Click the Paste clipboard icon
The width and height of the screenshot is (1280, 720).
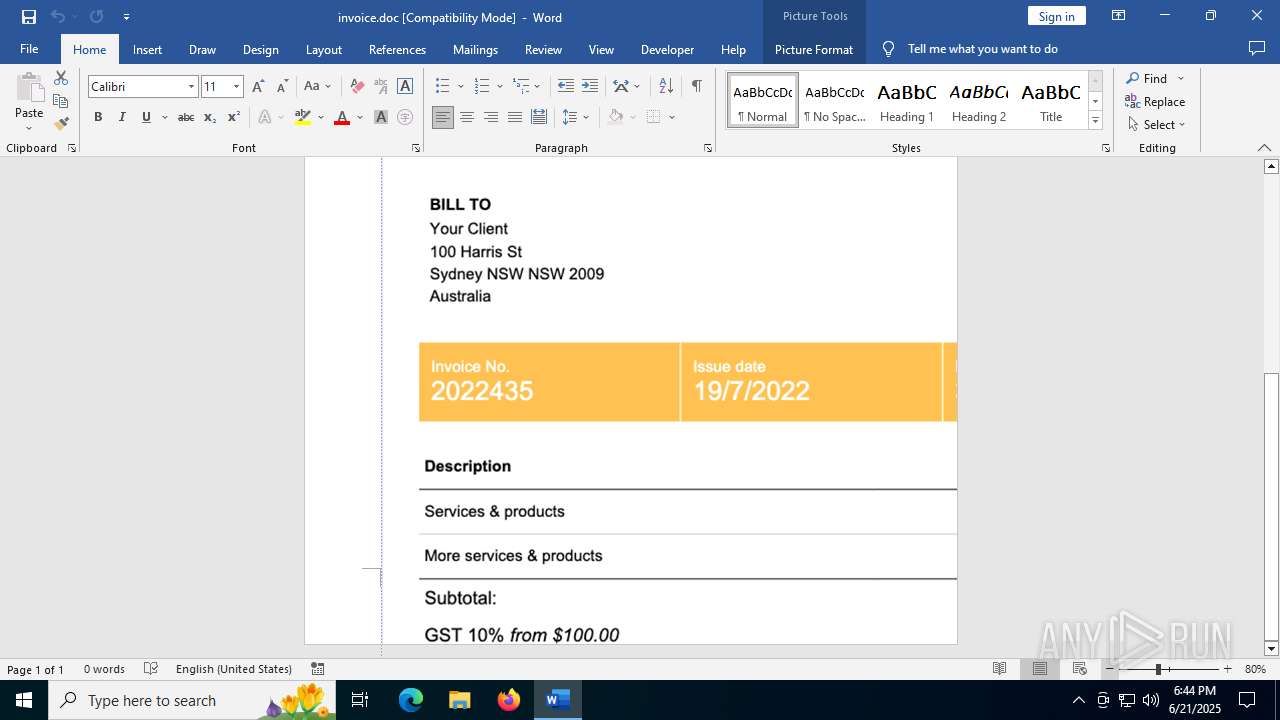click(x=29, y=89)
